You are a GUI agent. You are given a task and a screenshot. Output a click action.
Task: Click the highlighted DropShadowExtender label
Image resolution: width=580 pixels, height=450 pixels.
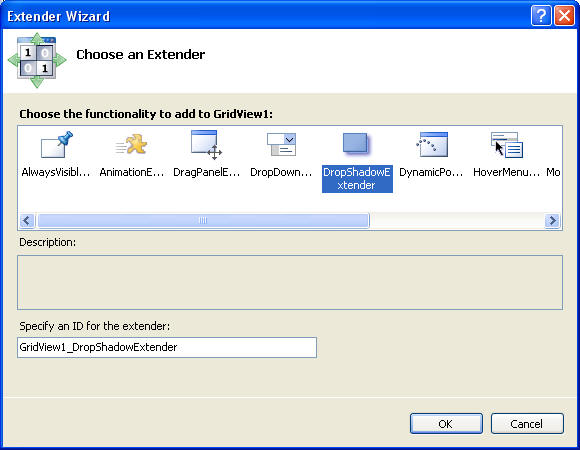tap(357, 179)
